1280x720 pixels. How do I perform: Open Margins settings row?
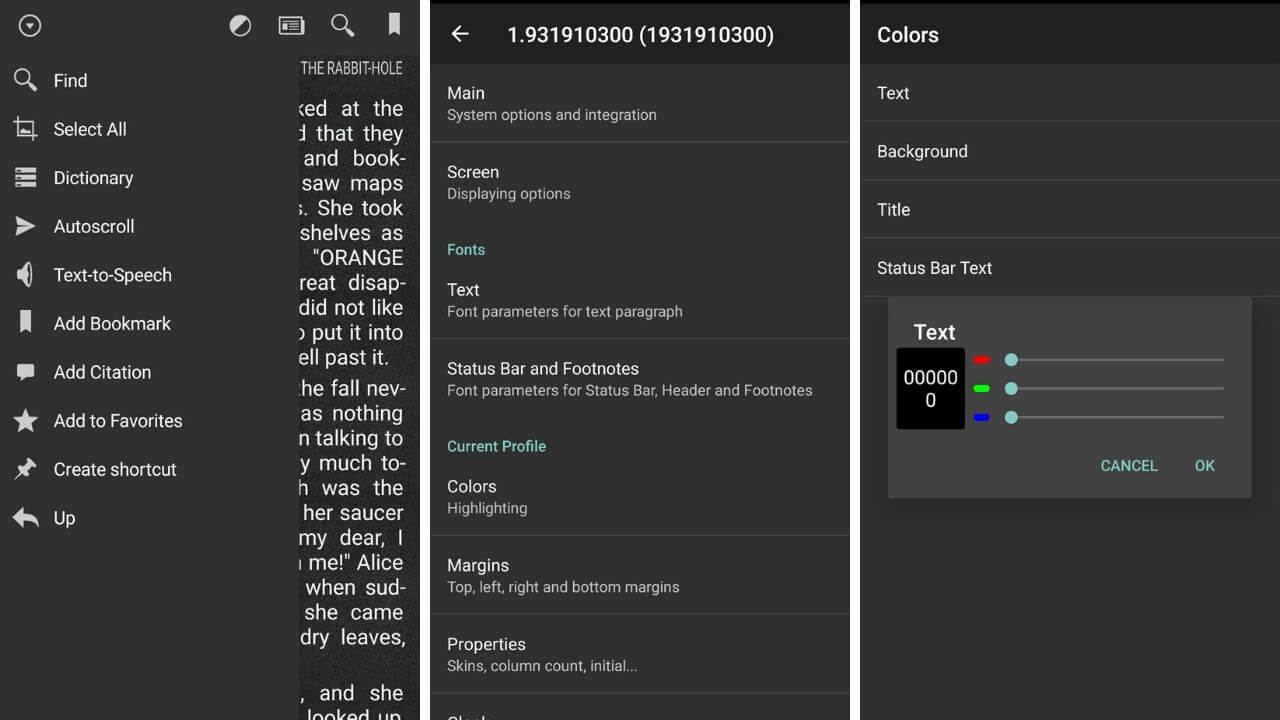640,575
